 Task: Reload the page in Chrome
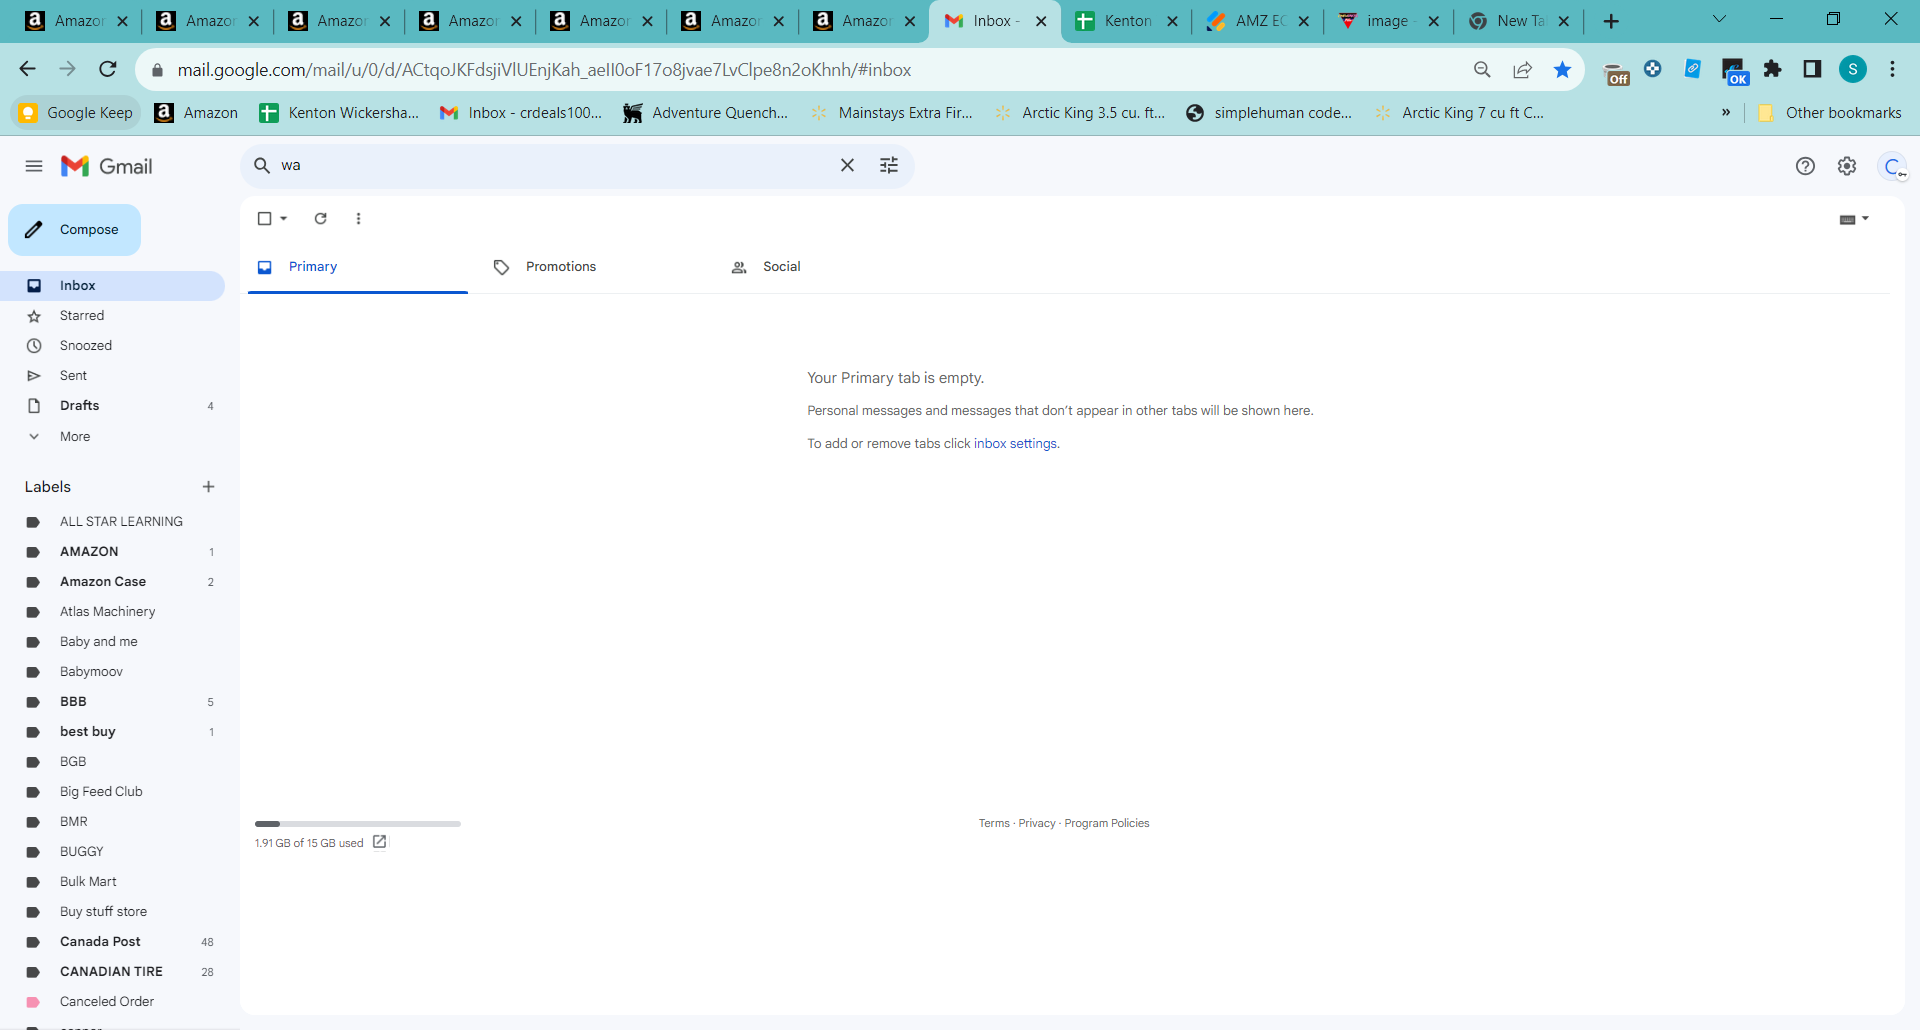coord(108,69)
